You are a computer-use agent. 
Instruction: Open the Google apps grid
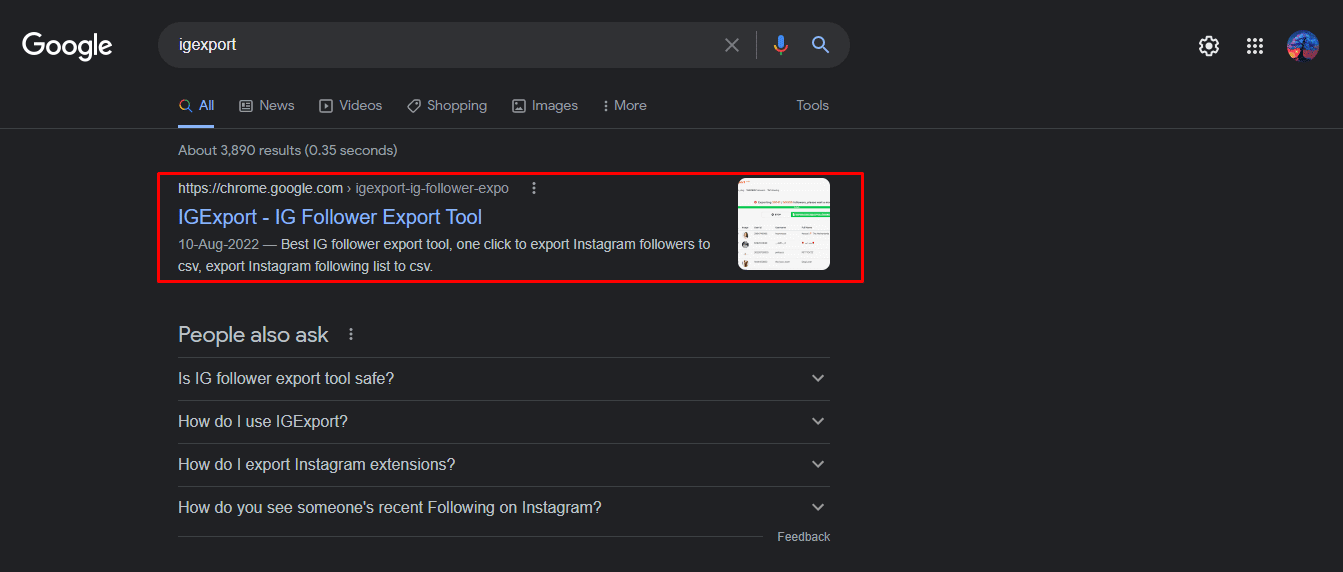click(1255, 46)
